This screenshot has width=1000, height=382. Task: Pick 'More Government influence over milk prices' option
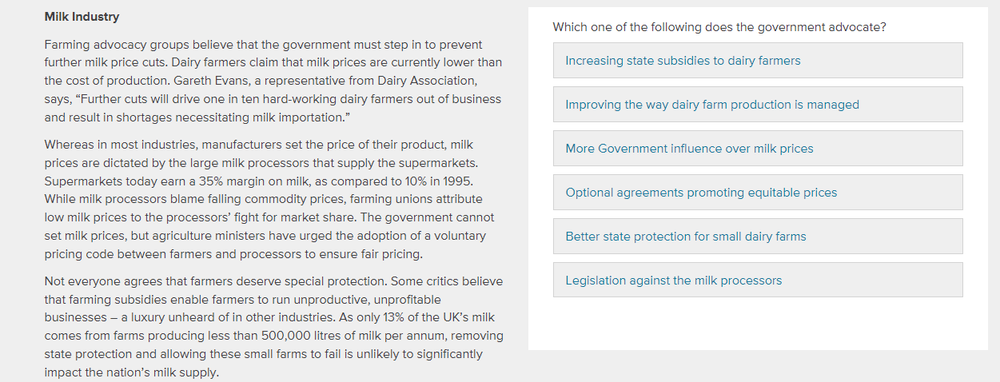coord(758,149)
